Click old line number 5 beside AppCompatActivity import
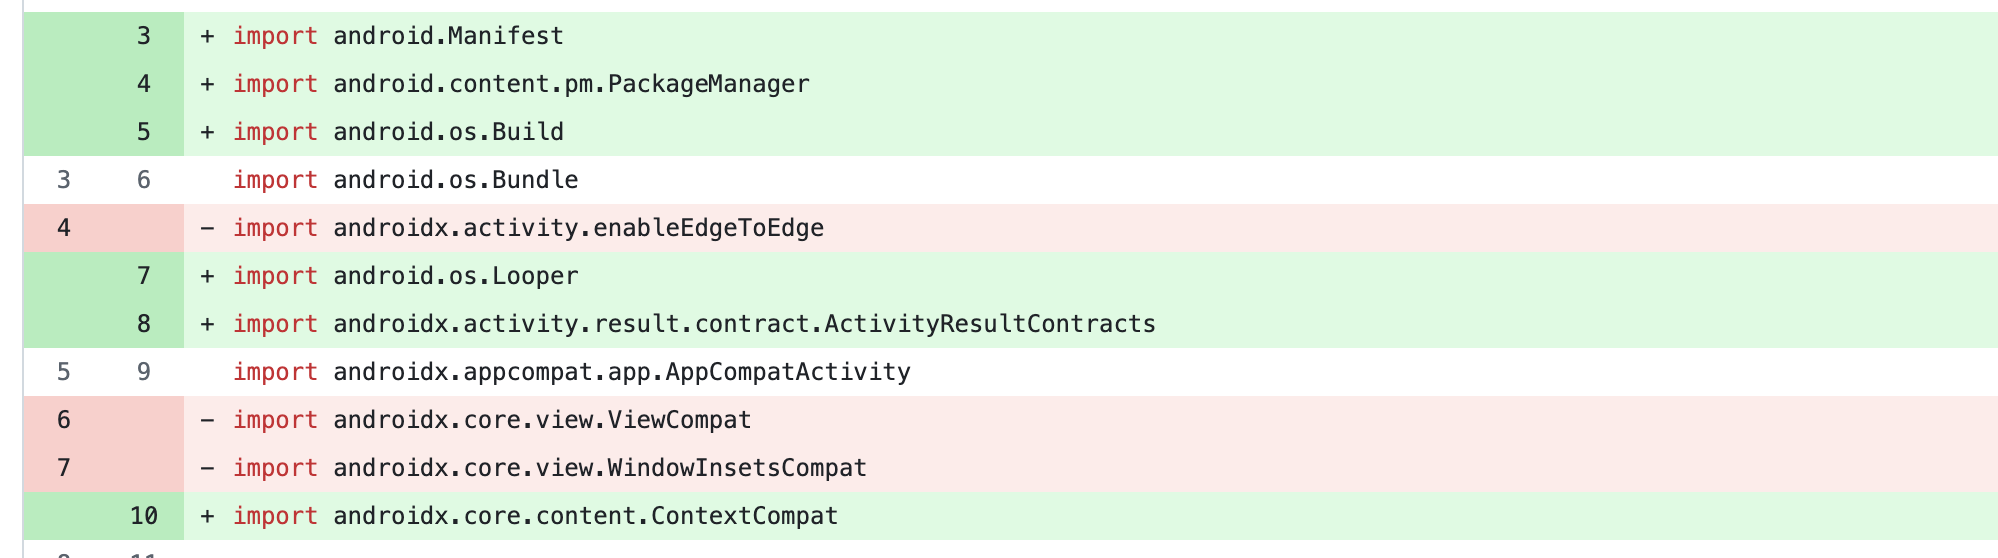Viewport: 1998px width, 558px height. [64, 372]
